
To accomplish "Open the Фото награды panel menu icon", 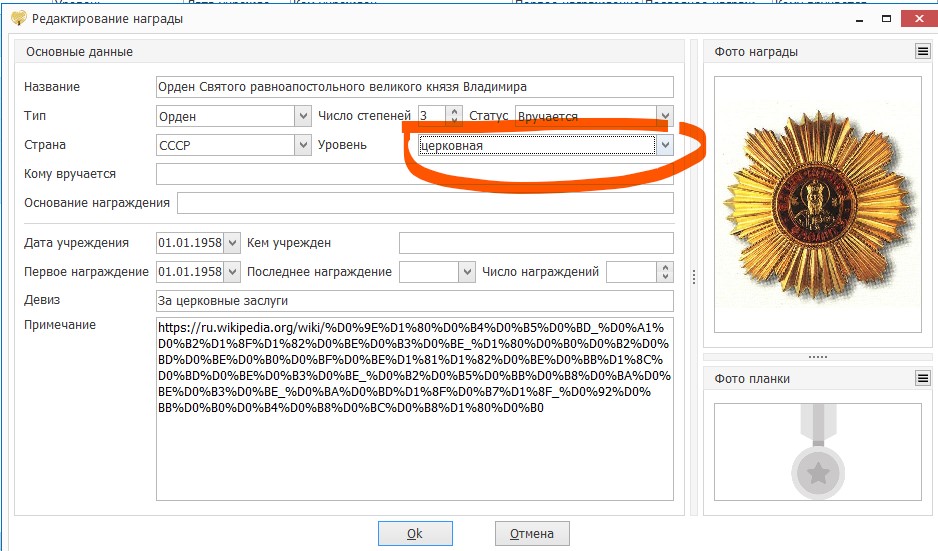I will (922, 51).
